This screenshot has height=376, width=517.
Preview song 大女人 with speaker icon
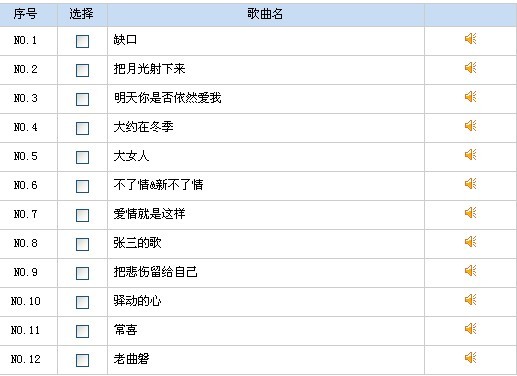(470, 155)
